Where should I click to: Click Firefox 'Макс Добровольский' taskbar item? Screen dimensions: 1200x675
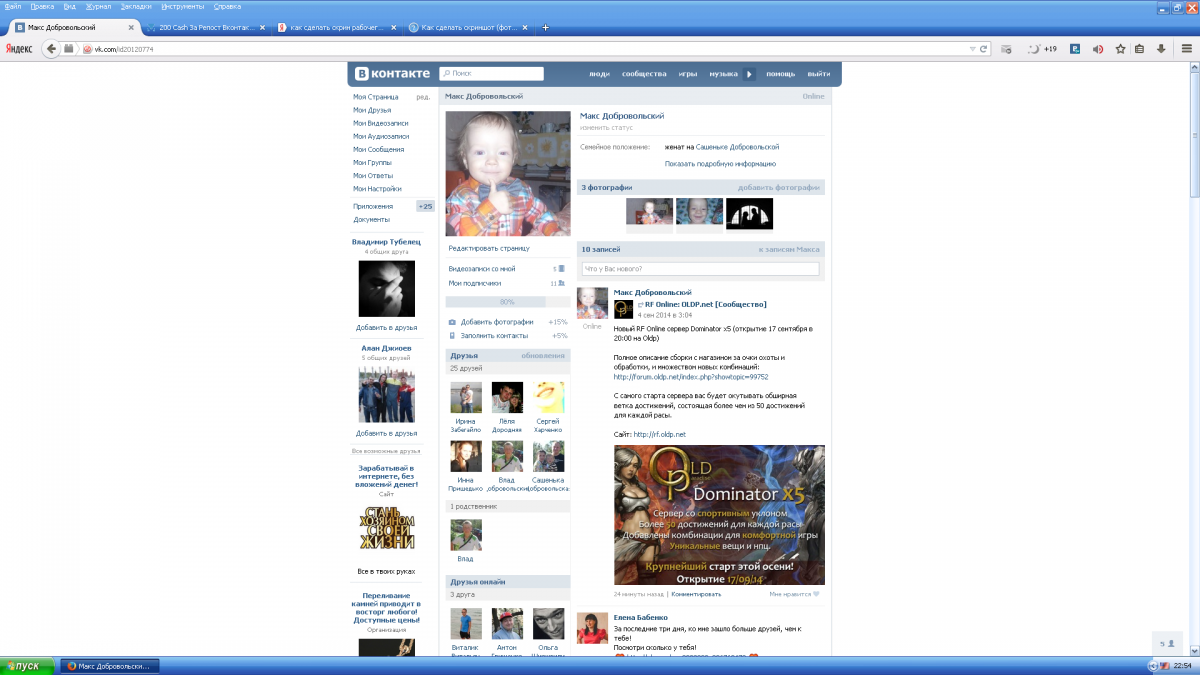click(111, 666)
